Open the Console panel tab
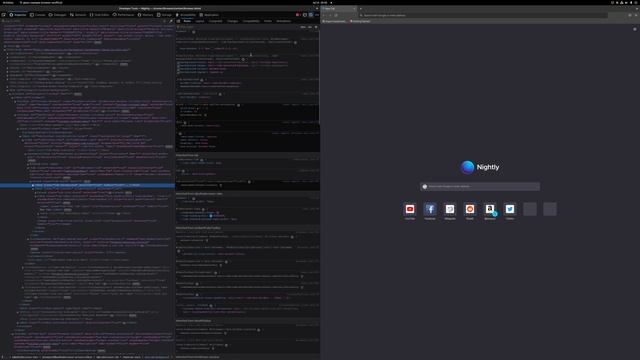This screenshot has height=360, width=640. (38, 15)
